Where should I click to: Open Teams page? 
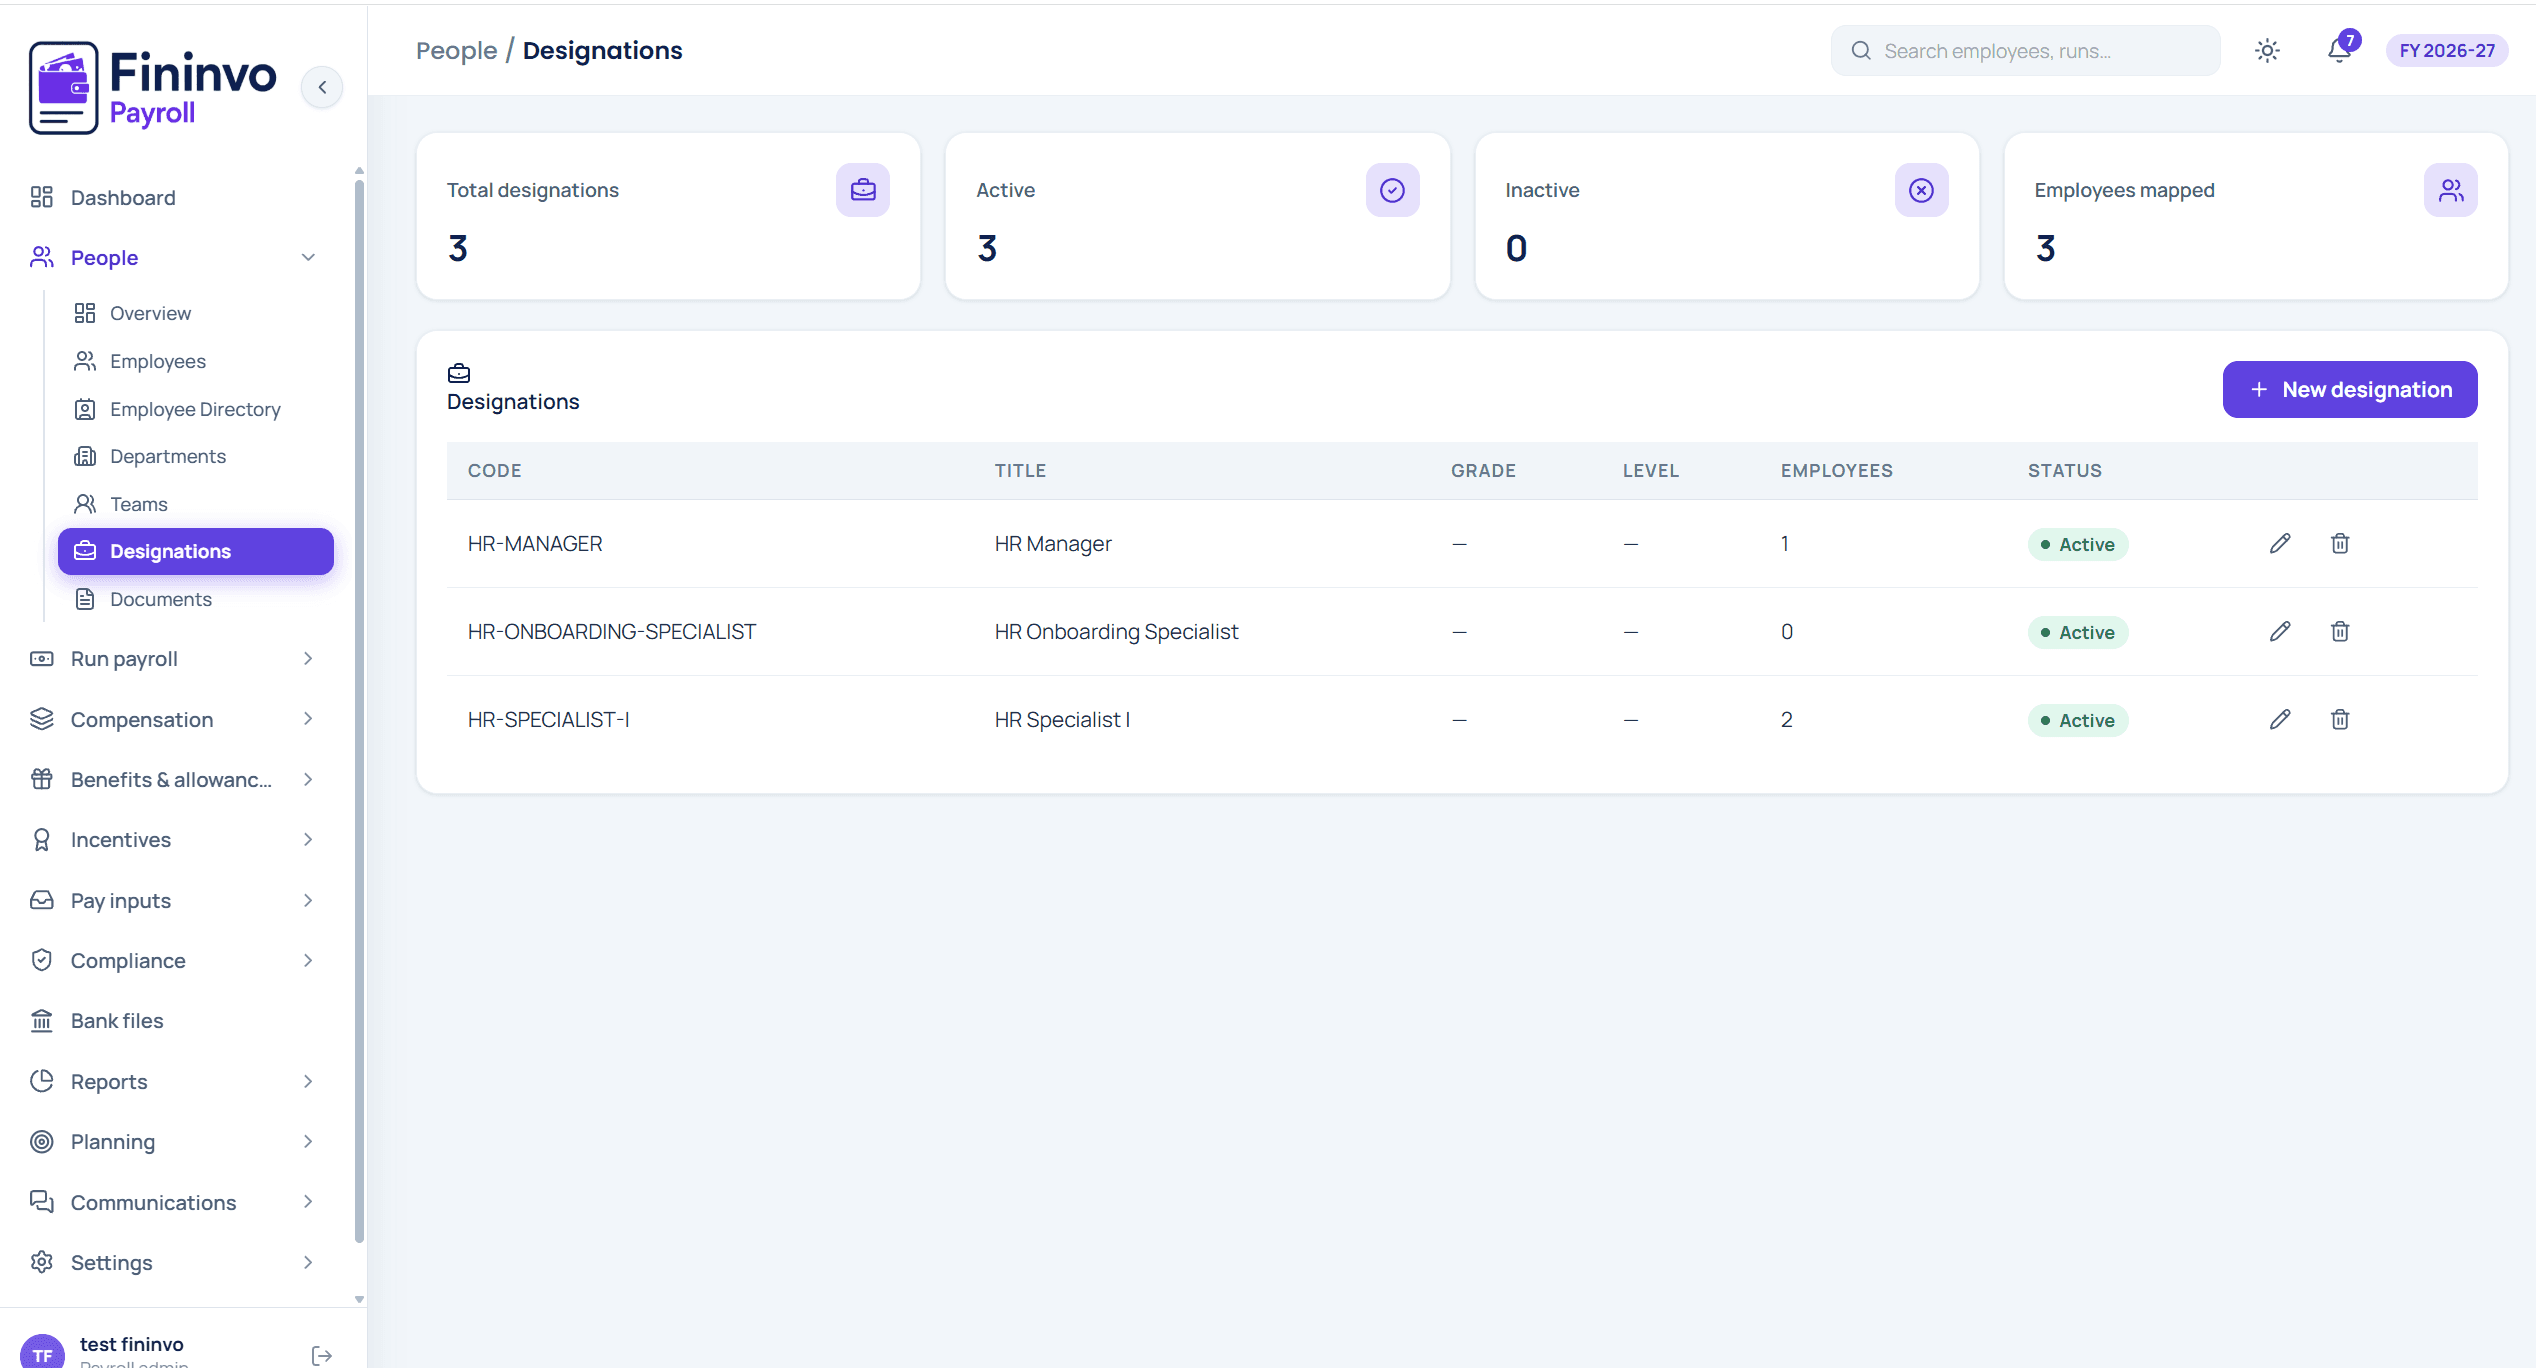click(196, 504)
